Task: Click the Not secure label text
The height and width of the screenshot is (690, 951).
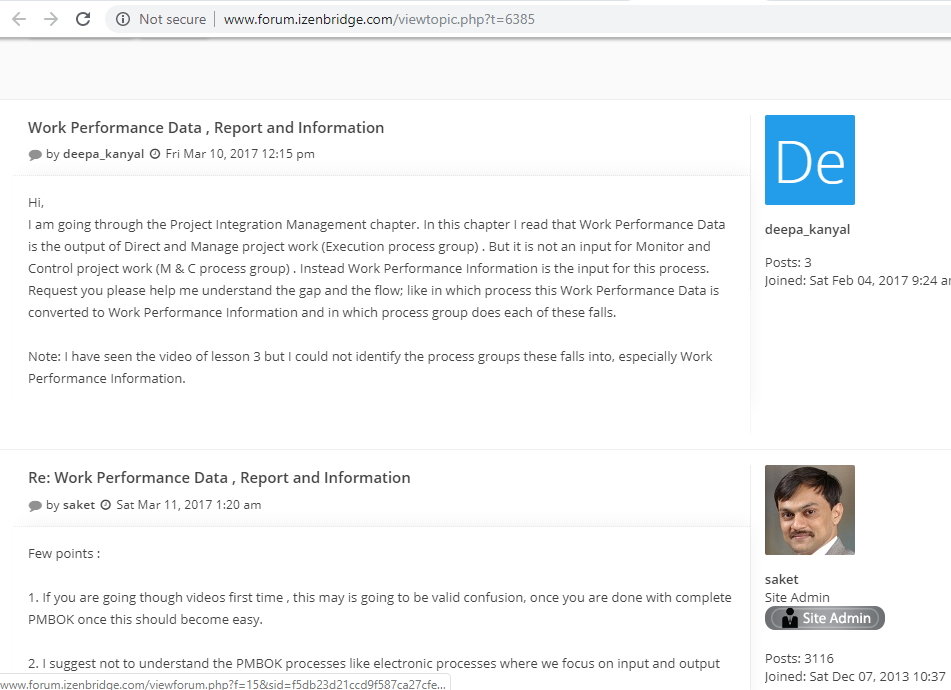Action: point(172,19)
